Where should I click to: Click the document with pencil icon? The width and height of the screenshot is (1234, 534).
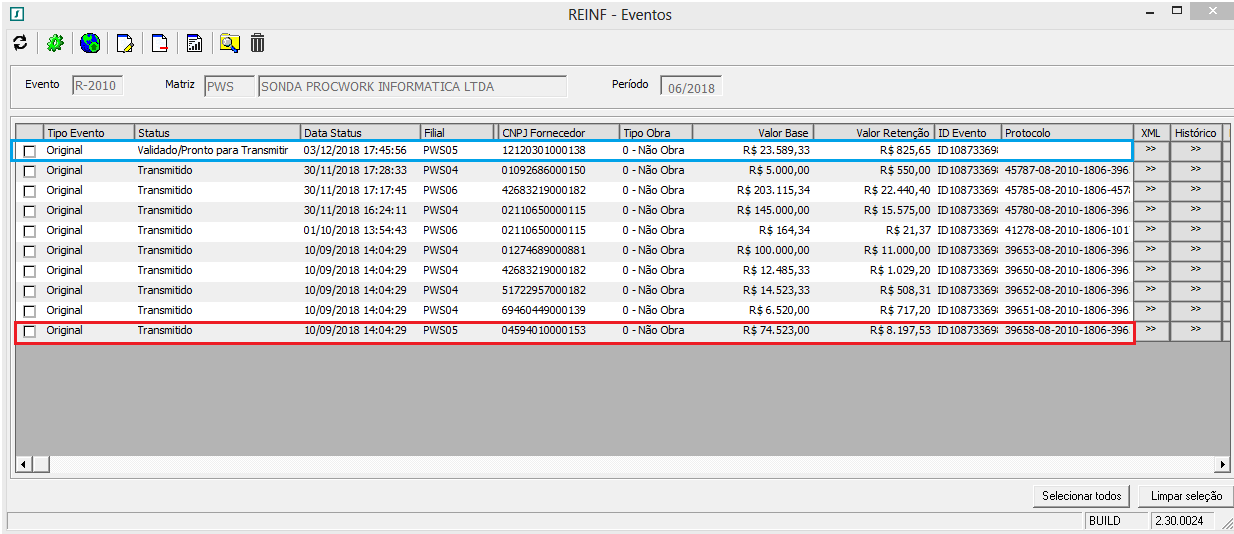[x=125, y=43]
